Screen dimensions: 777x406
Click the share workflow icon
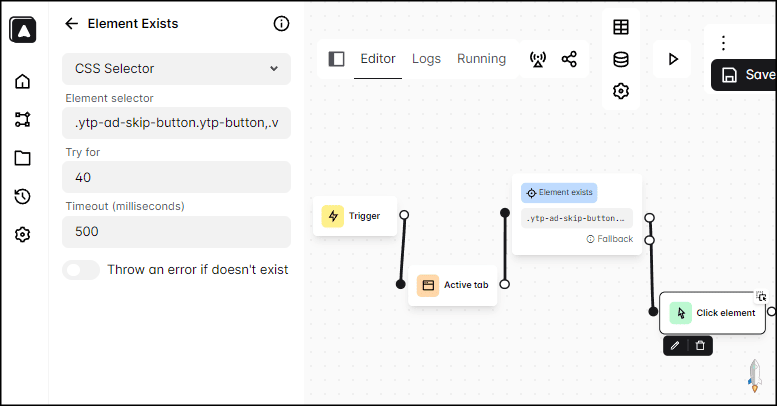[569, 59]
